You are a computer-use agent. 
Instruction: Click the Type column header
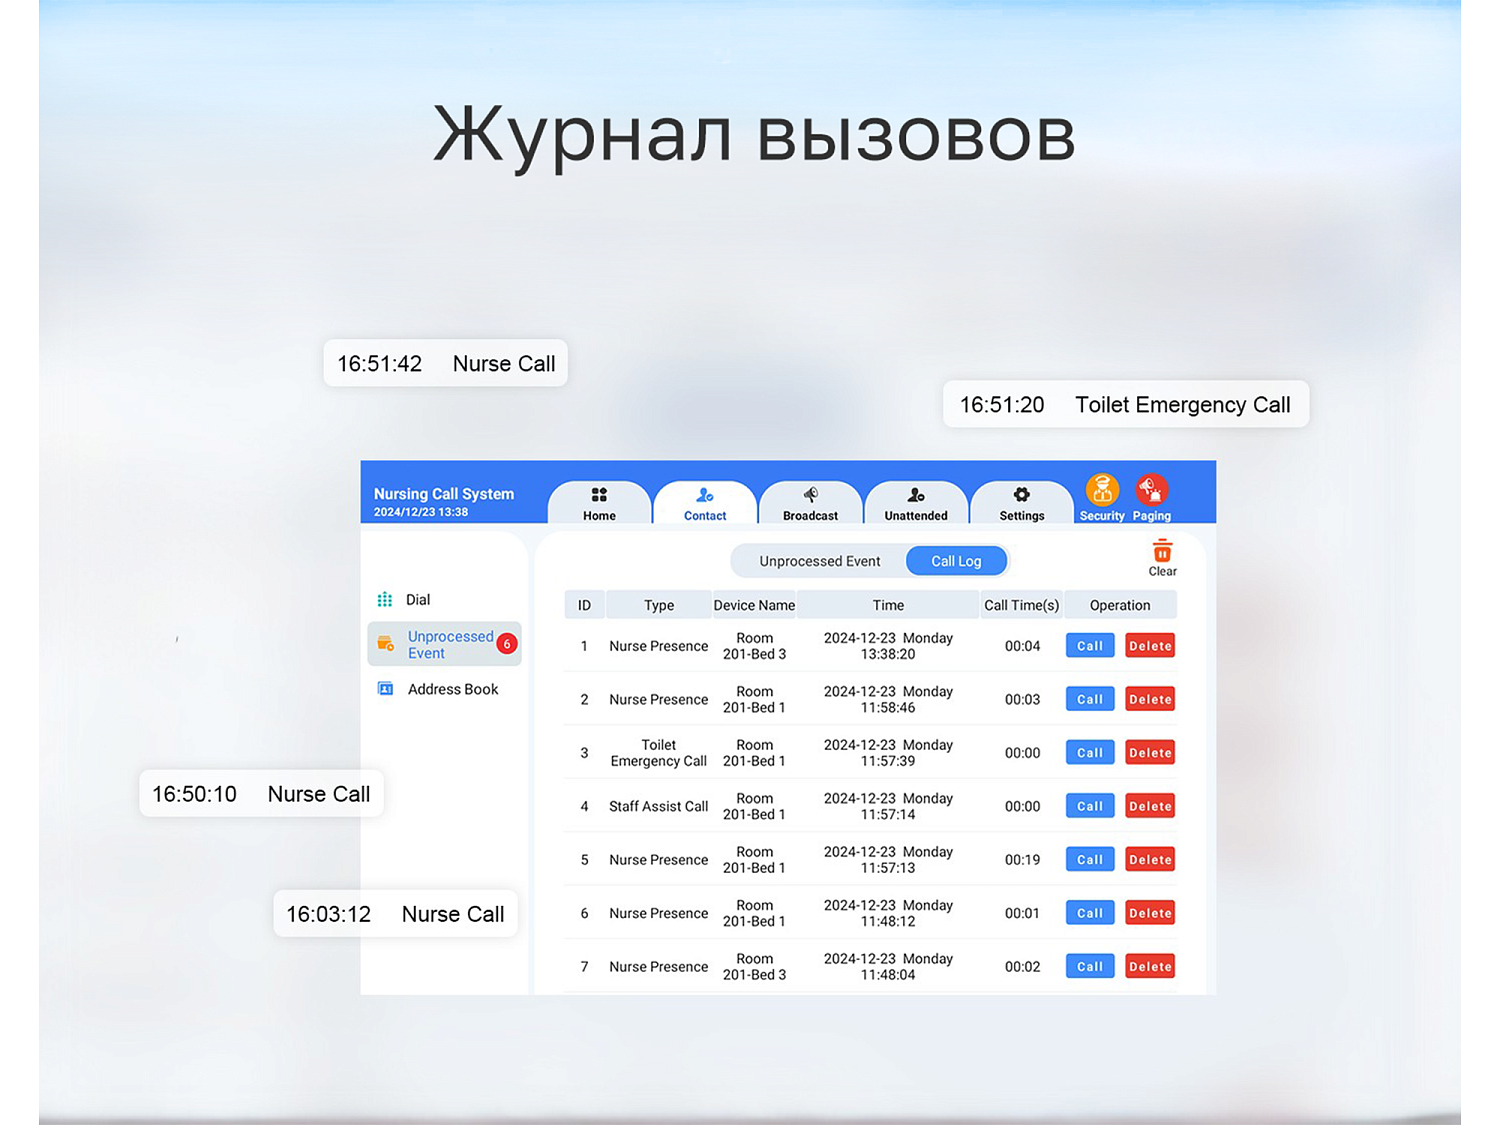coord(658,605)
